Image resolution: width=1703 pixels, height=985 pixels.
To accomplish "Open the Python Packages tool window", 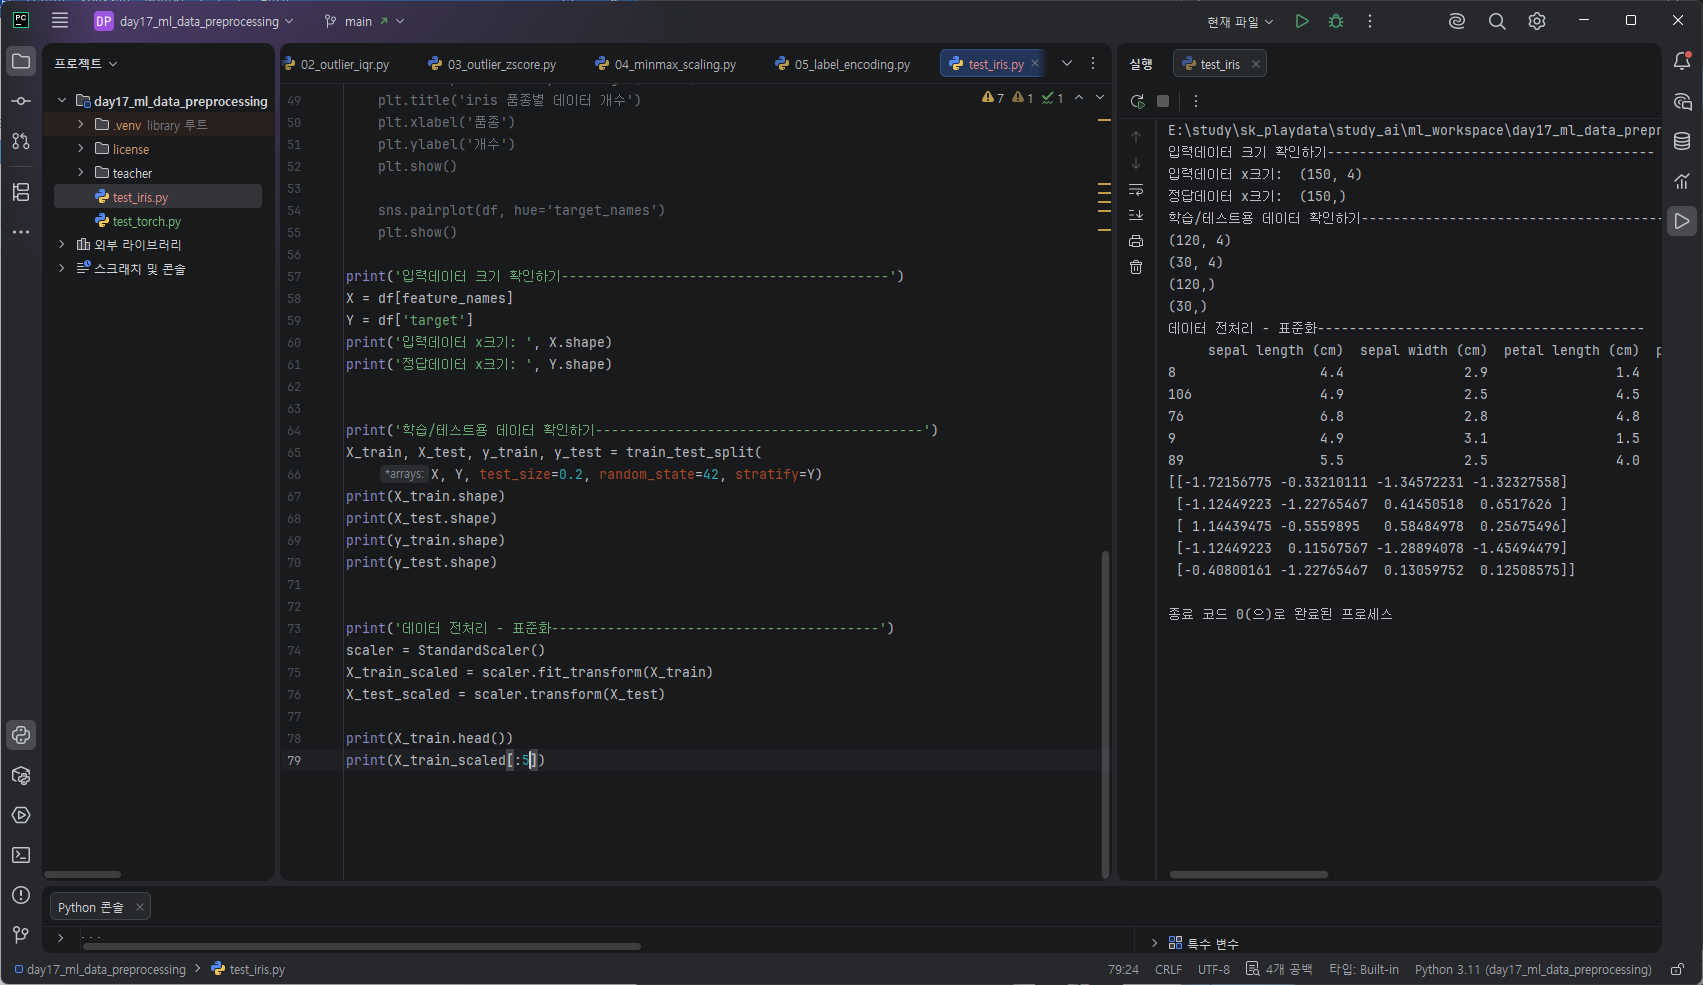I will 21,775.
